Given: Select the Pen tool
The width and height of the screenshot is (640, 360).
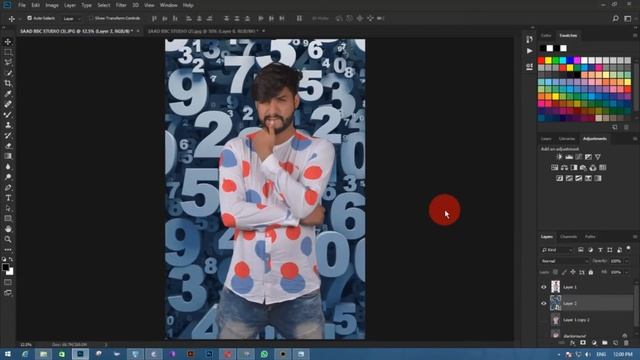Looking at the screenshot, I should [x=8, y=187].
